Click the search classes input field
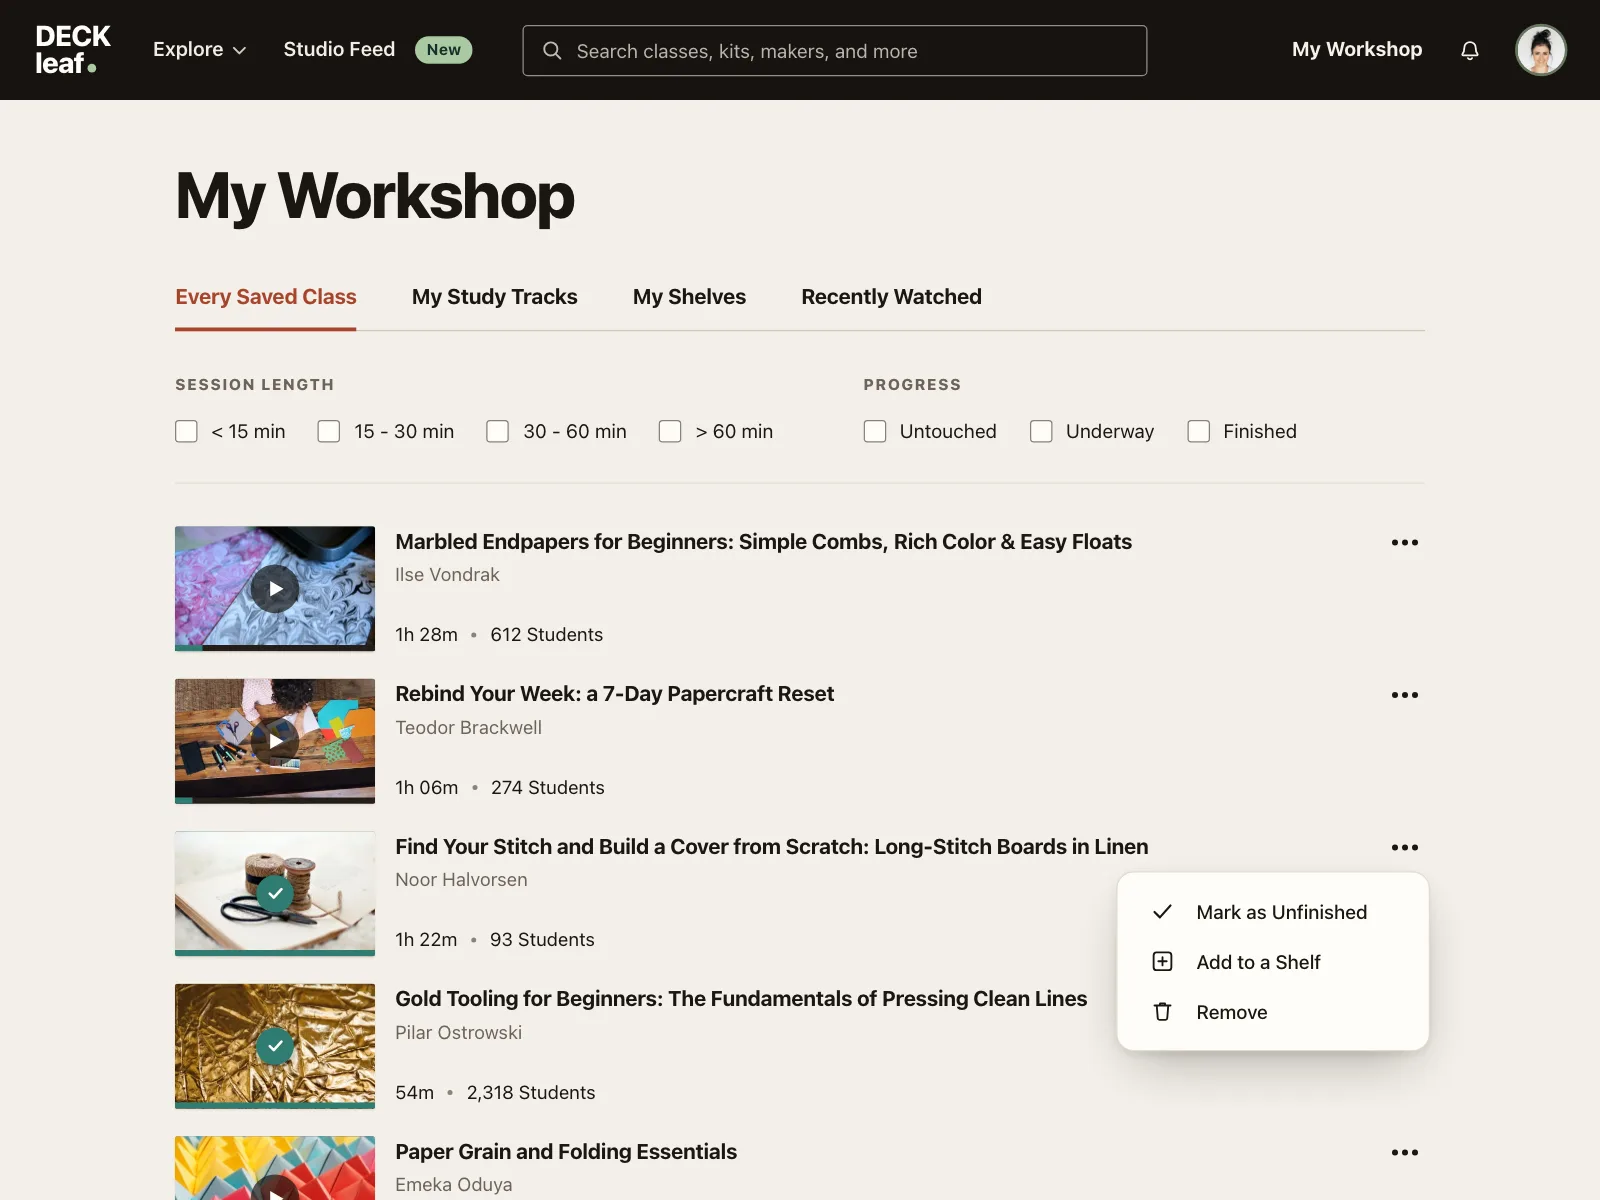The image size is (1600, 1200). tap(835, 51)
